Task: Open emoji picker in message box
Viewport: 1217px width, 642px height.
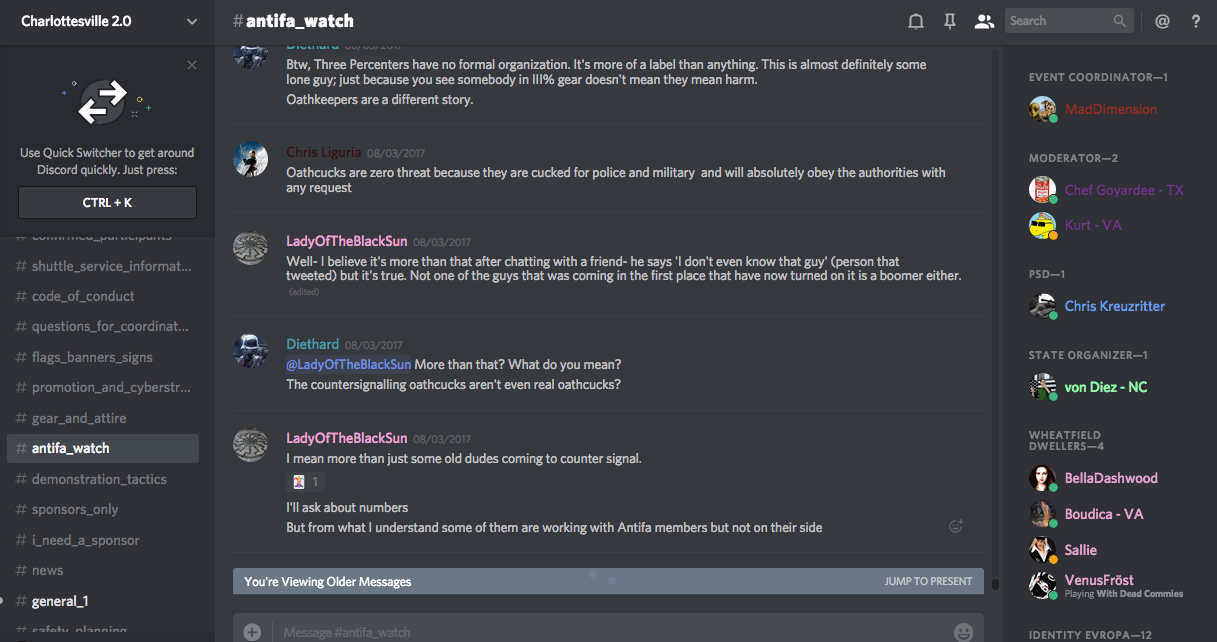Action: click(963, 631)
